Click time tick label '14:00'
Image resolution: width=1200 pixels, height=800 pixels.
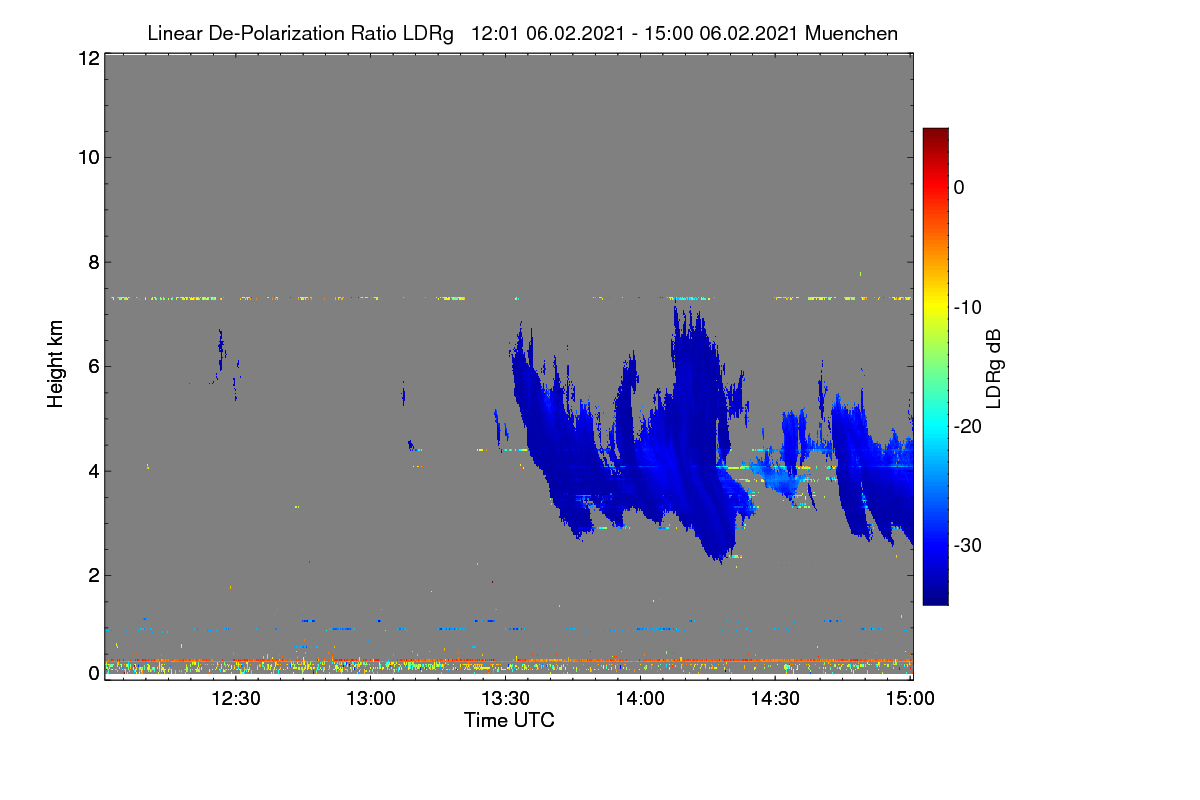640,698
